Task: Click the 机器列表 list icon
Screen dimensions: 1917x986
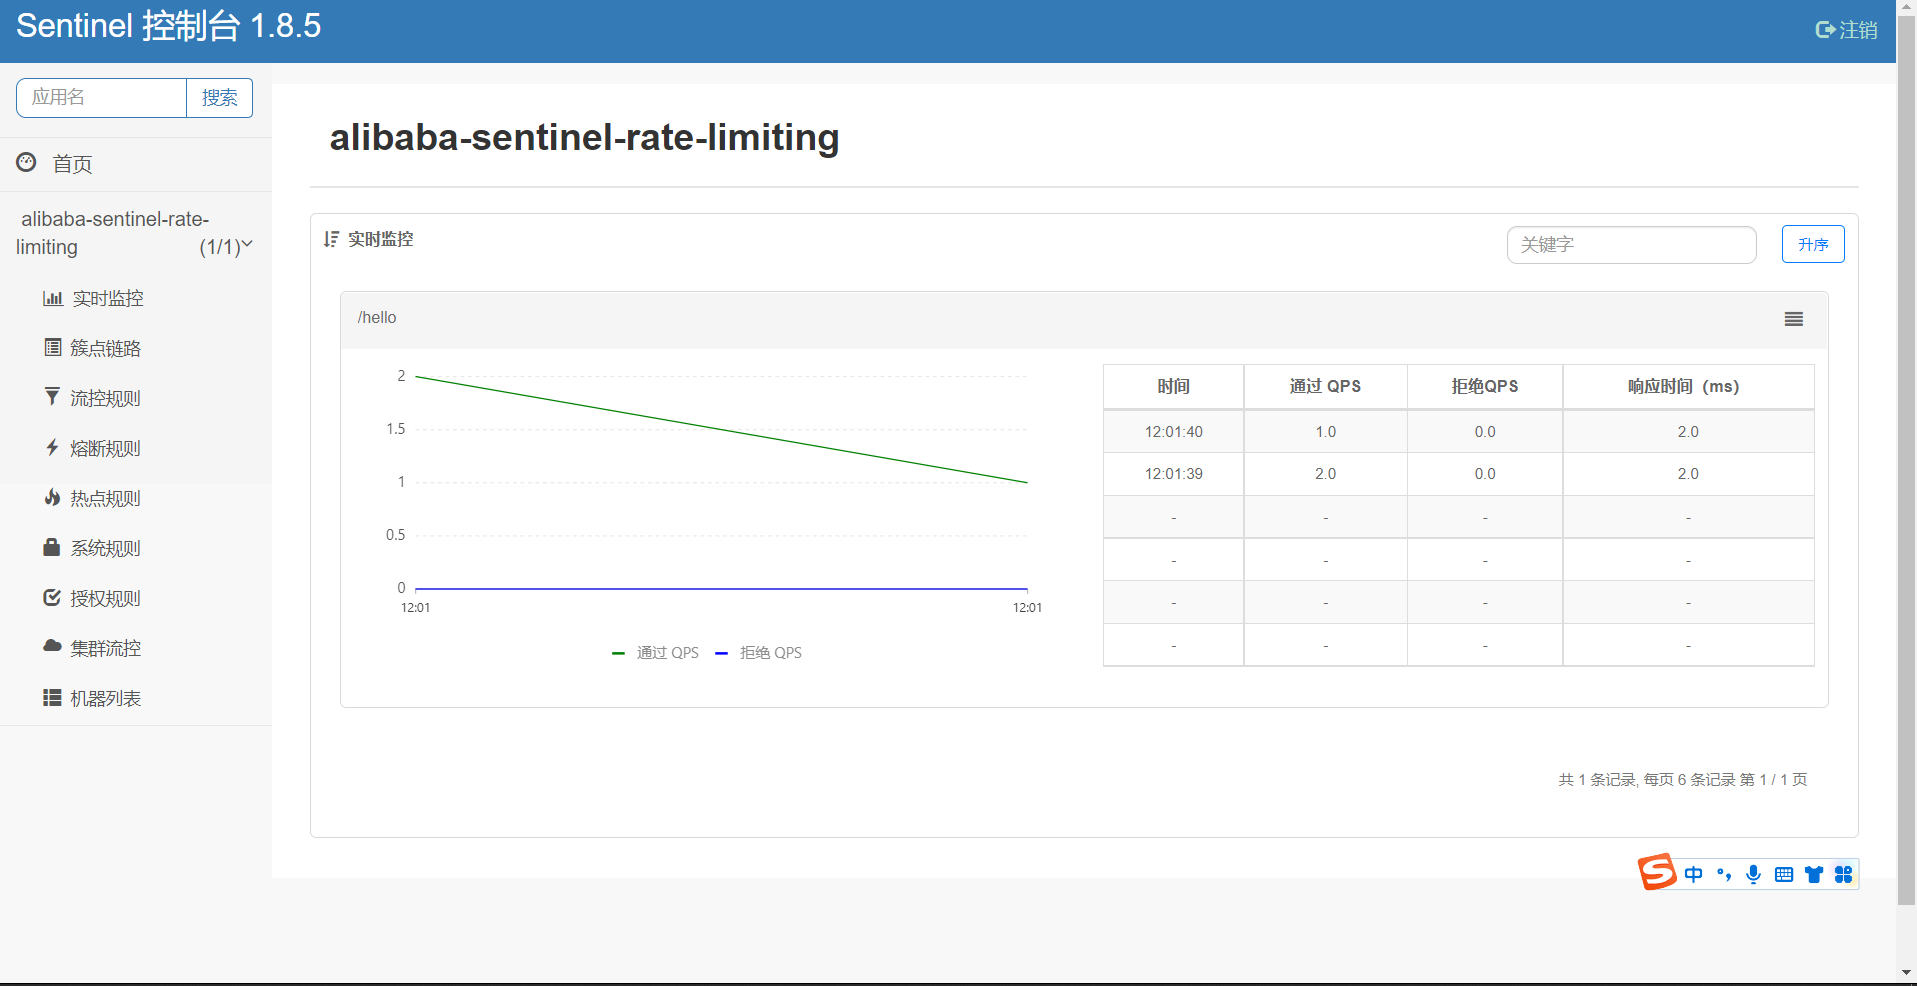Action: [x=52, y=697]
